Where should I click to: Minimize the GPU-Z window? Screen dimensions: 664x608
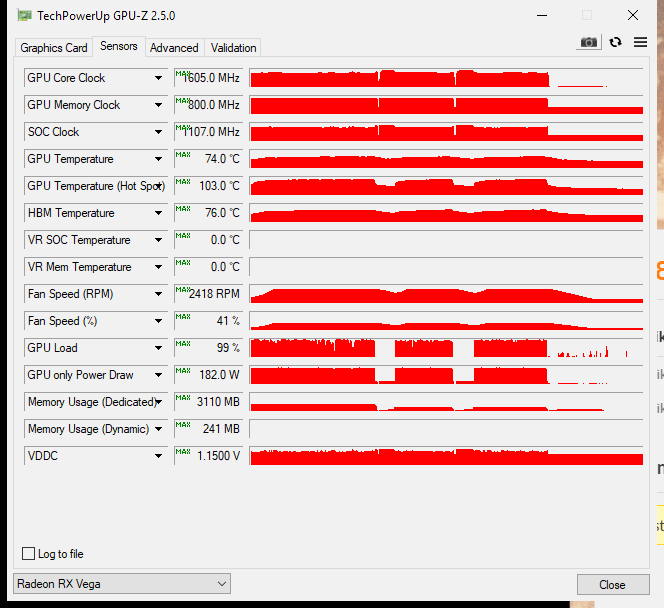click(x=542, y=16)
